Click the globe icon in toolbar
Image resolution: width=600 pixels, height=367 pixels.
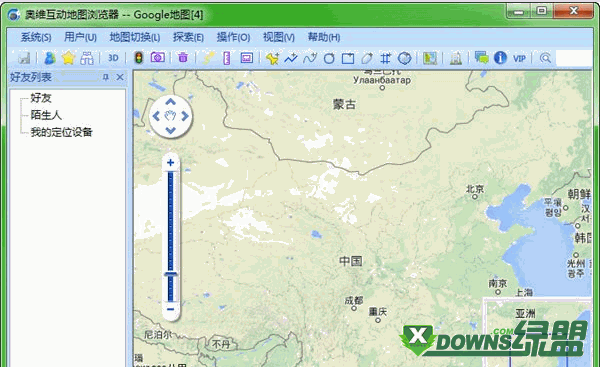point(404,59)
